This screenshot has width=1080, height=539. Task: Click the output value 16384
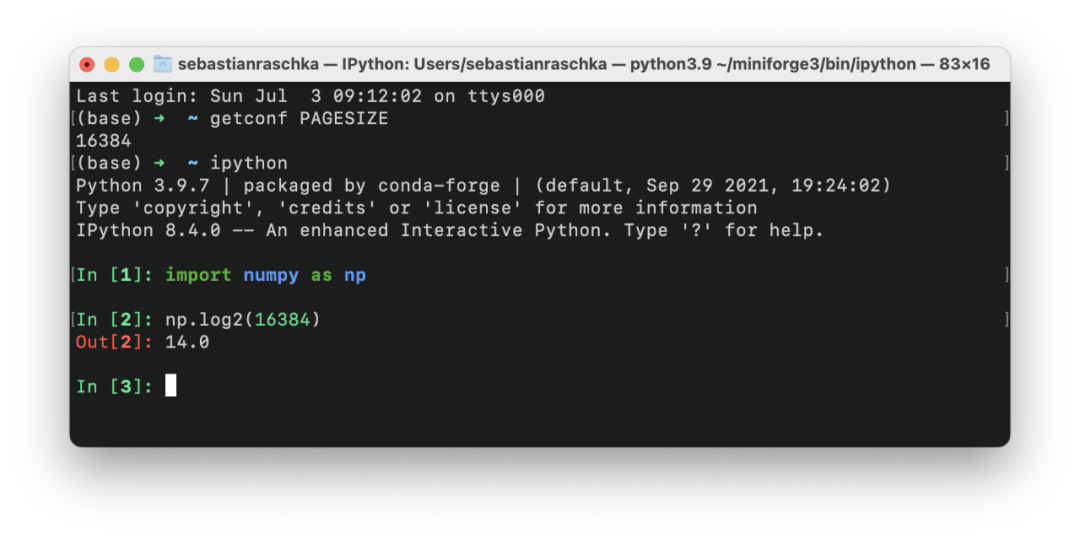[103, 141]
